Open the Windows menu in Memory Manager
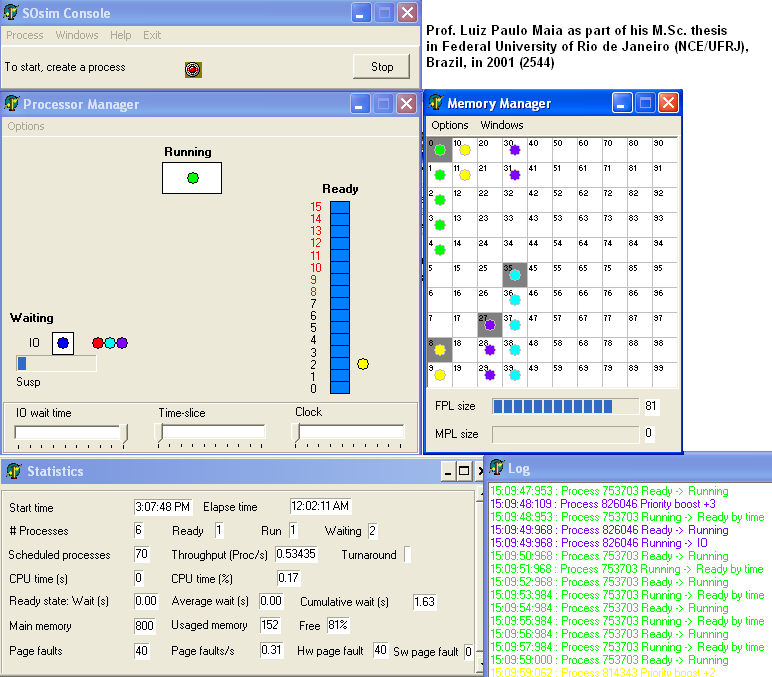The width and height of the screenshot is (772, 677). (501, 125)
